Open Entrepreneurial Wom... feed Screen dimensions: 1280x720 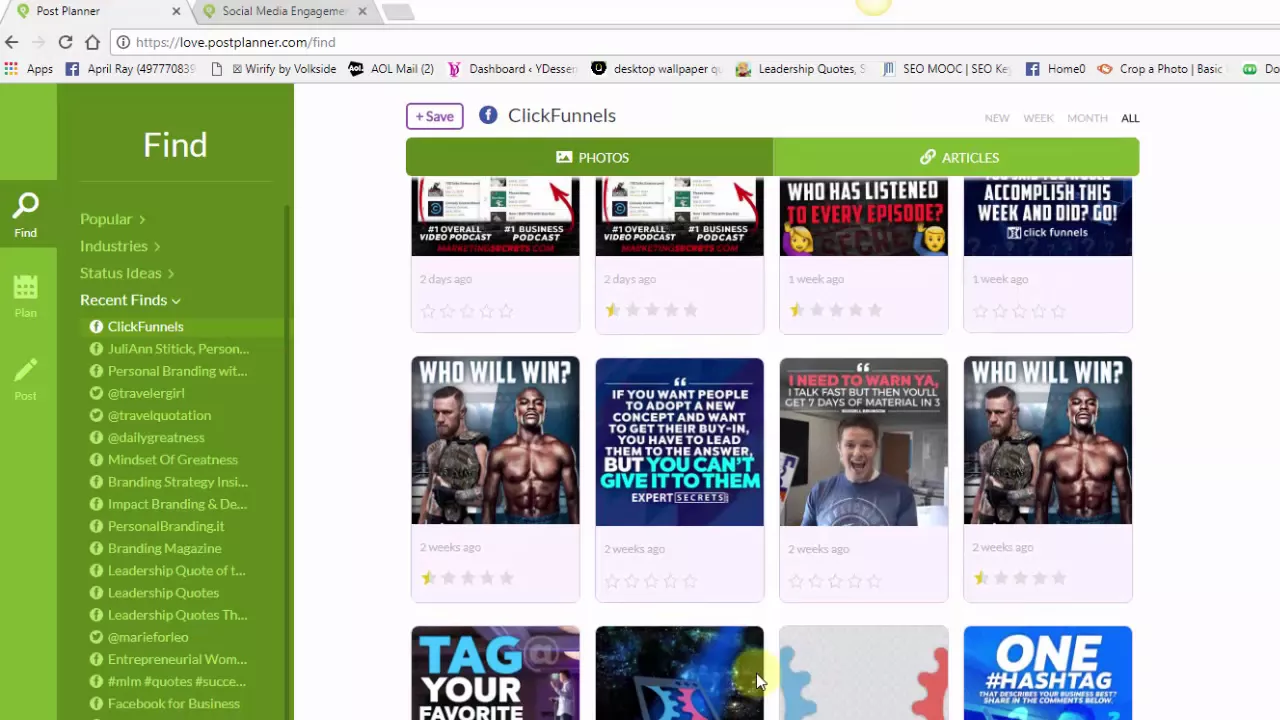177,659
